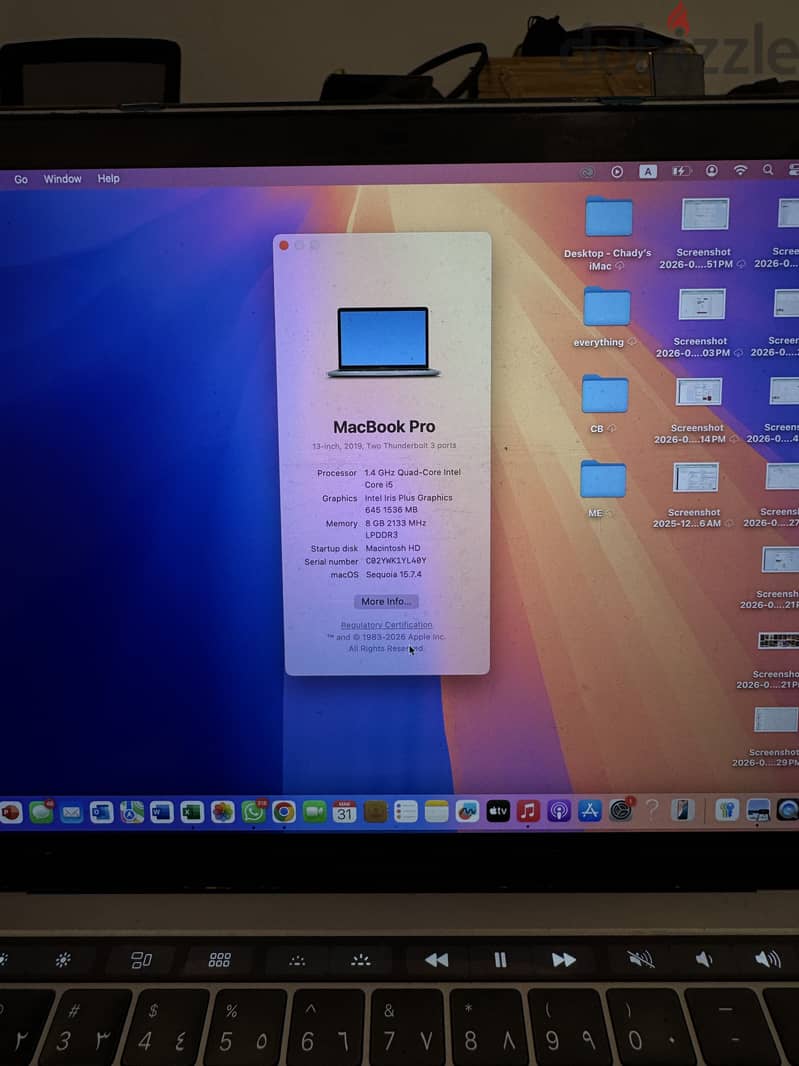Click the MacBook Pro image in About window

coord(384,342)
